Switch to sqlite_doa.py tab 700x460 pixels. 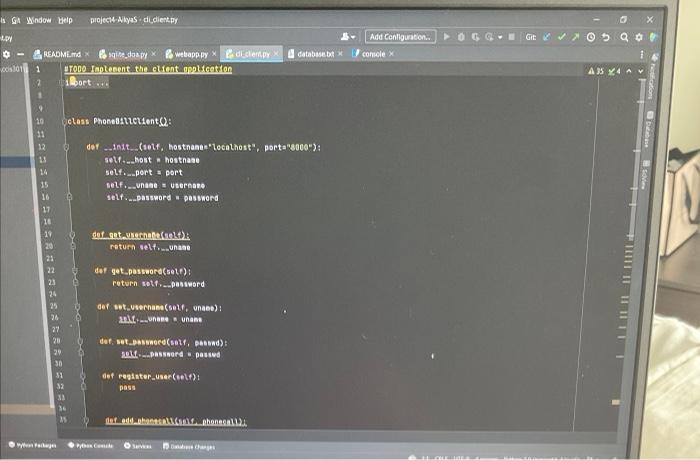(123, 54)
